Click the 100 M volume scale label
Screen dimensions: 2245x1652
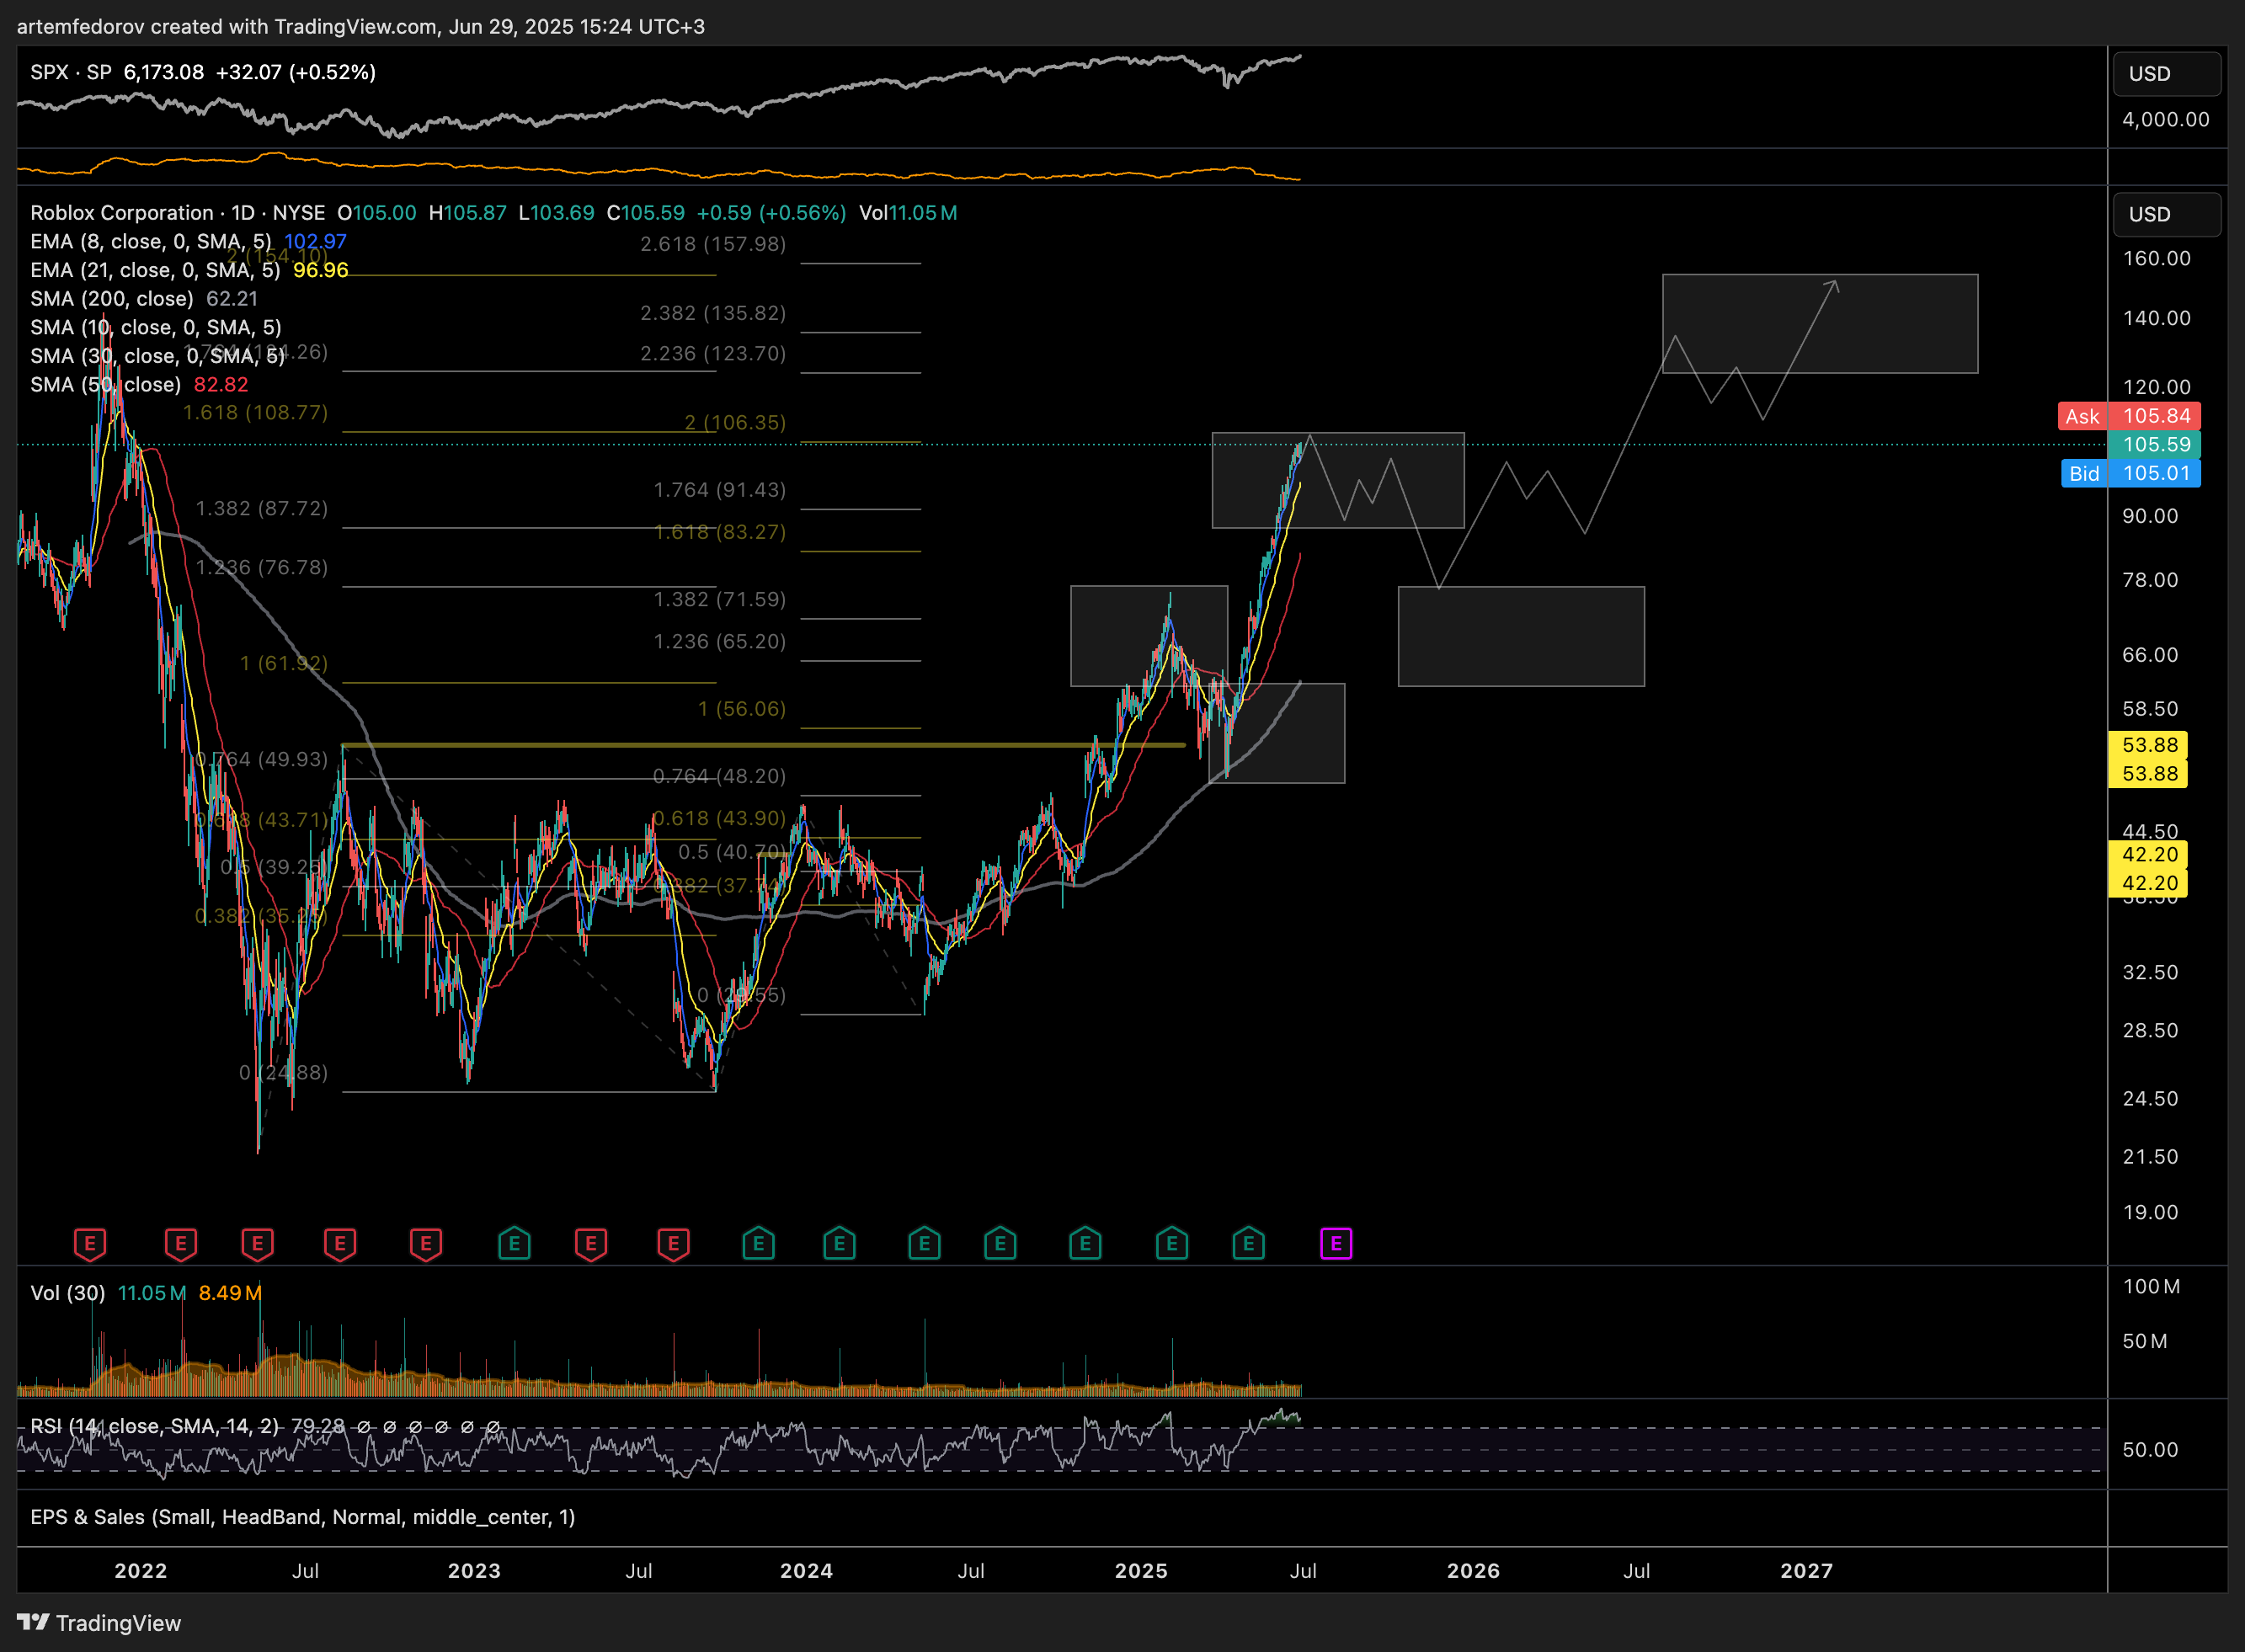coord(2152,1286)
